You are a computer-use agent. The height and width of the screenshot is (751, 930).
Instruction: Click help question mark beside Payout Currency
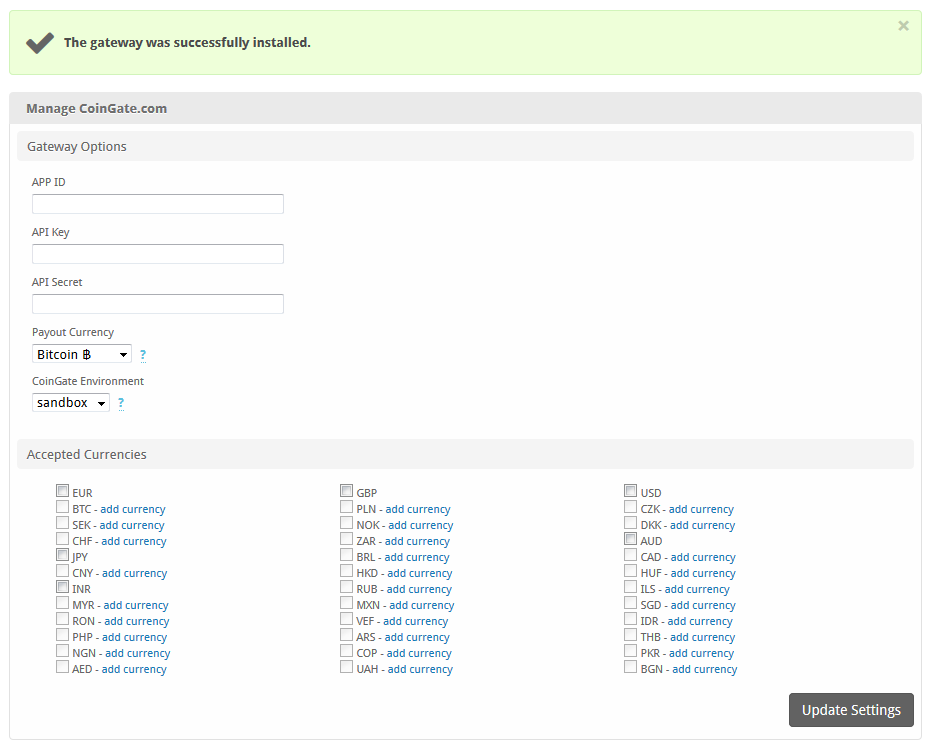143,355
